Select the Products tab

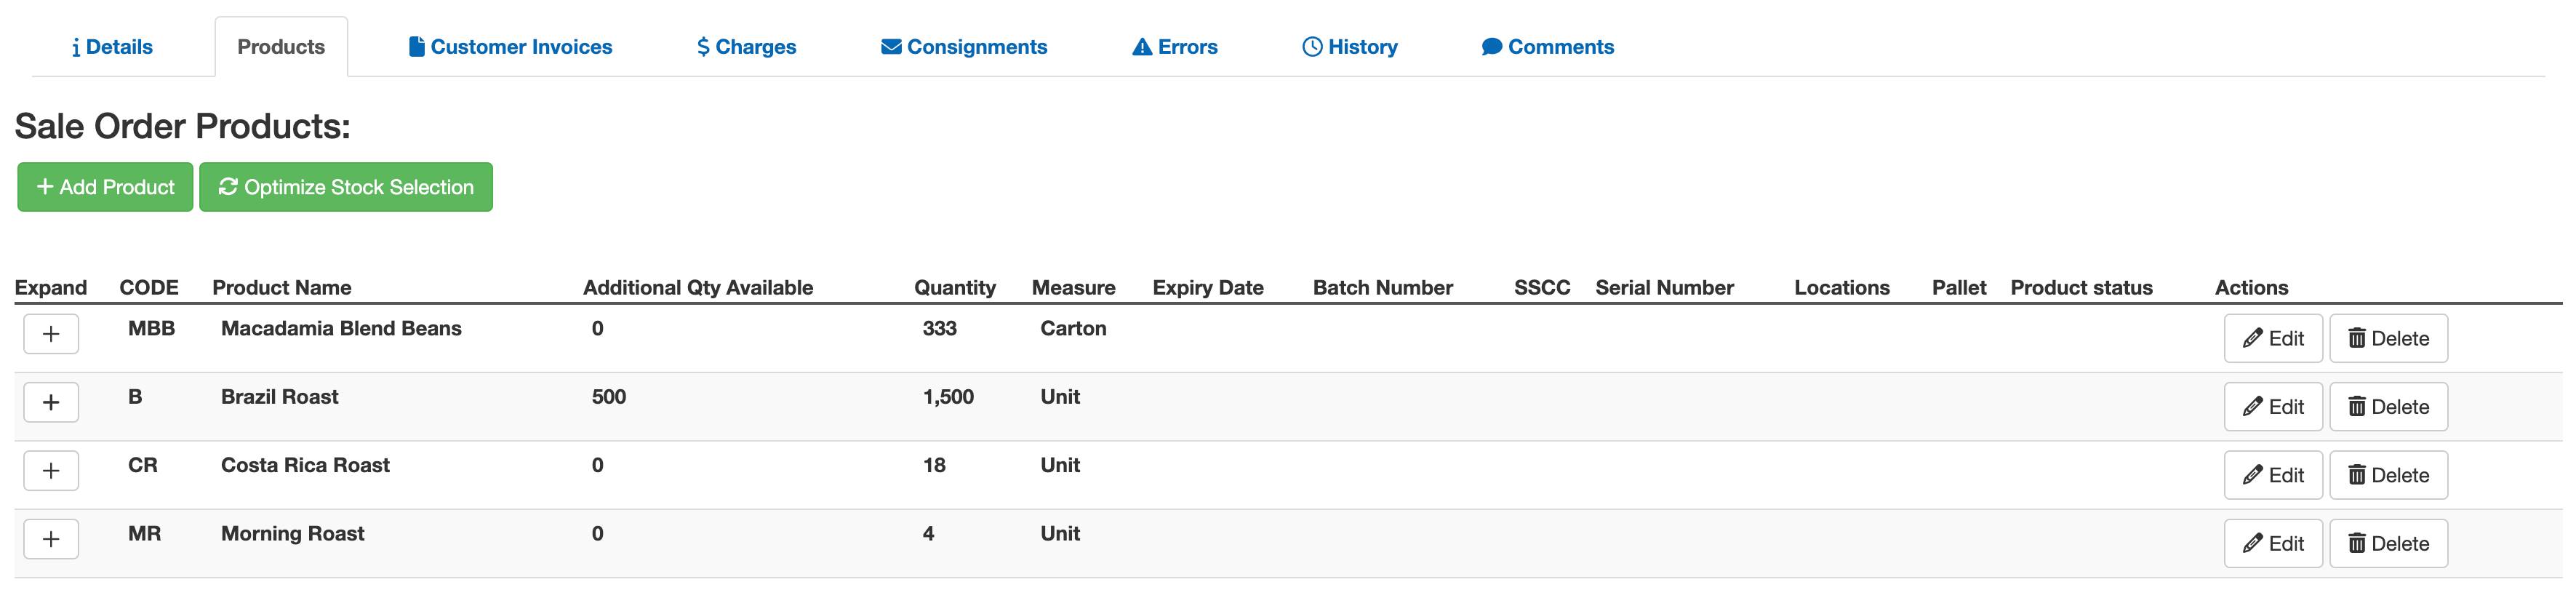click(x=281, y=47)
